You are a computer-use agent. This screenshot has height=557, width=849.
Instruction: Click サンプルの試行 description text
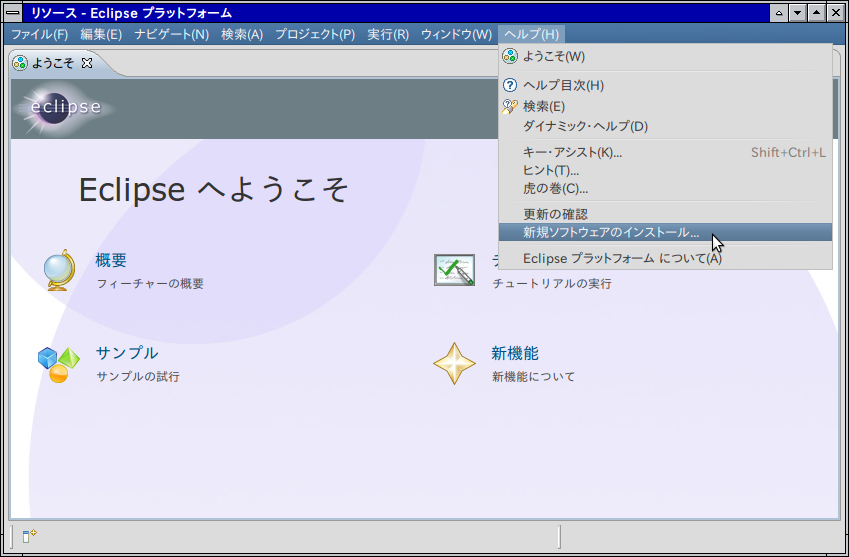pos(138,377)
